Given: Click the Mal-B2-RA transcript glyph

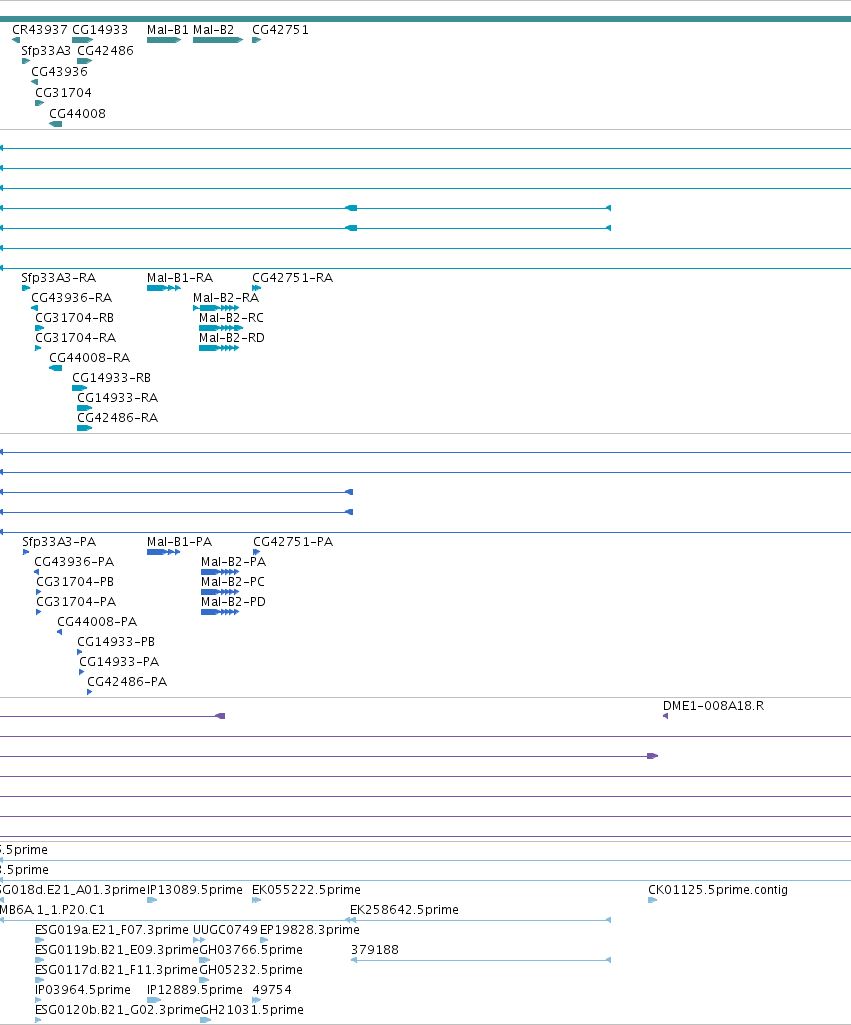Looking at the screenshot, I should click(x=216, y=308).
